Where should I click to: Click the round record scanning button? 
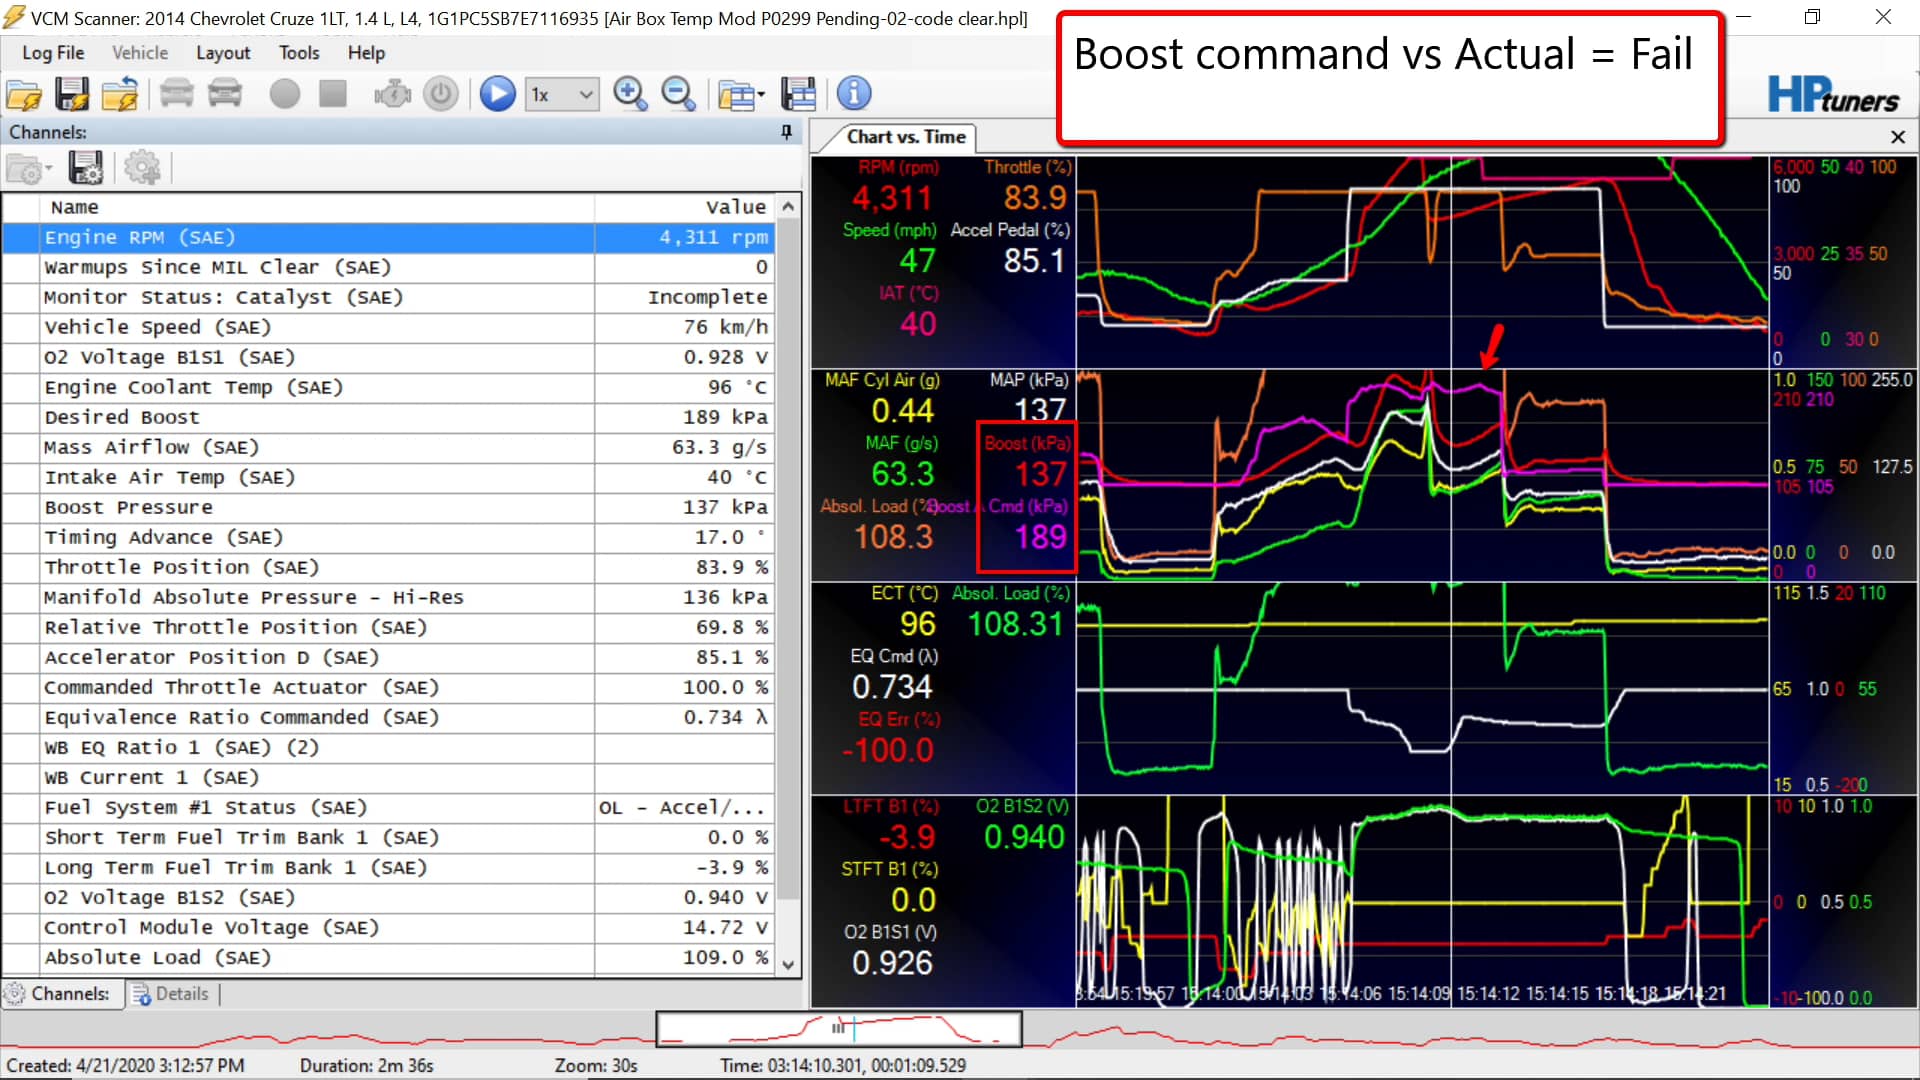285,94
